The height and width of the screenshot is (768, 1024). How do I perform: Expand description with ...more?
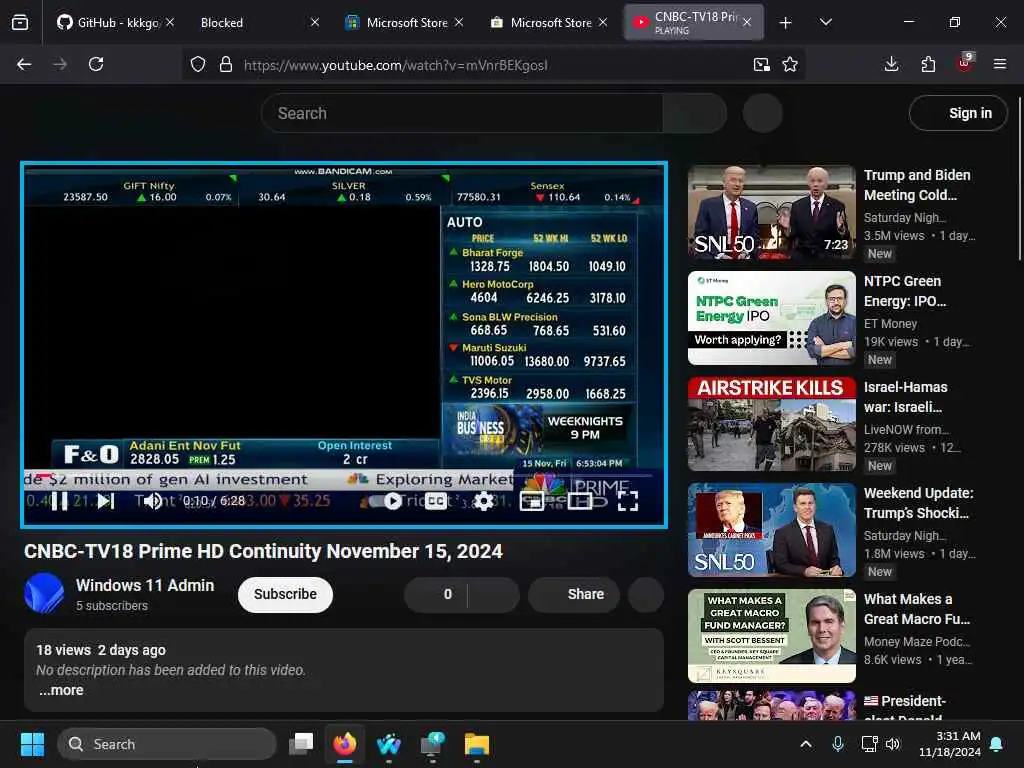[61, 690]
